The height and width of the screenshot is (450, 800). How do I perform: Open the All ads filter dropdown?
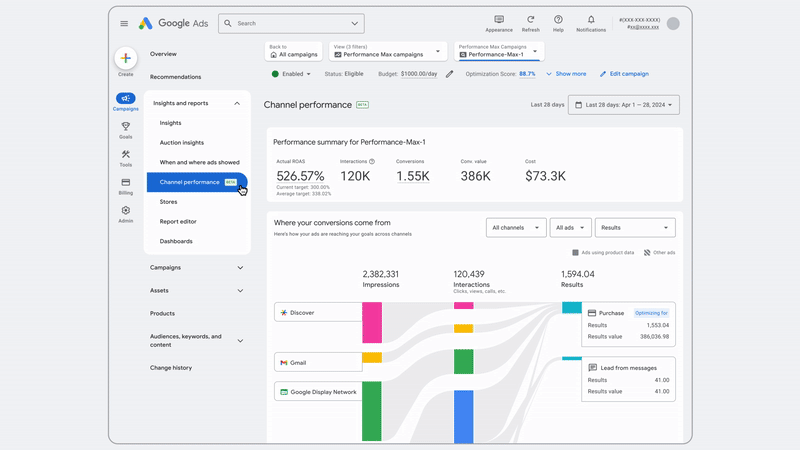(570, 228)
